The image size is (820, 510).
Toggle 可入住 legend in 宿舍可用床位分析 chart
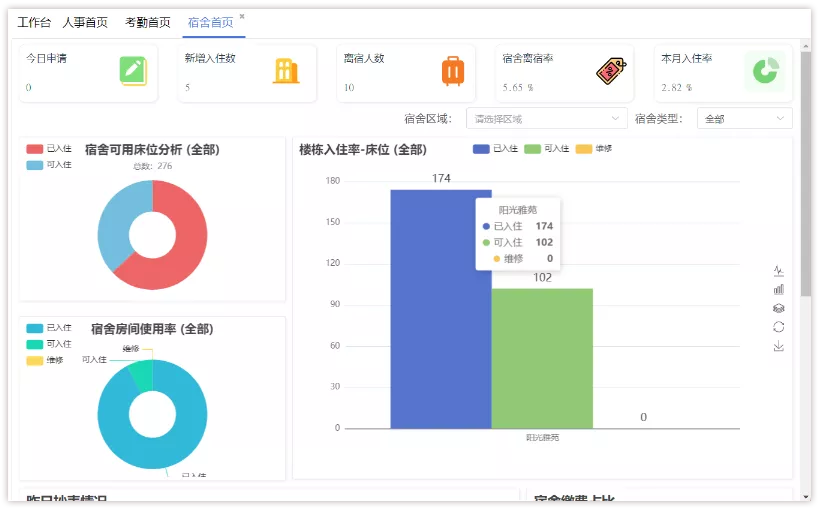click(49, 165)
